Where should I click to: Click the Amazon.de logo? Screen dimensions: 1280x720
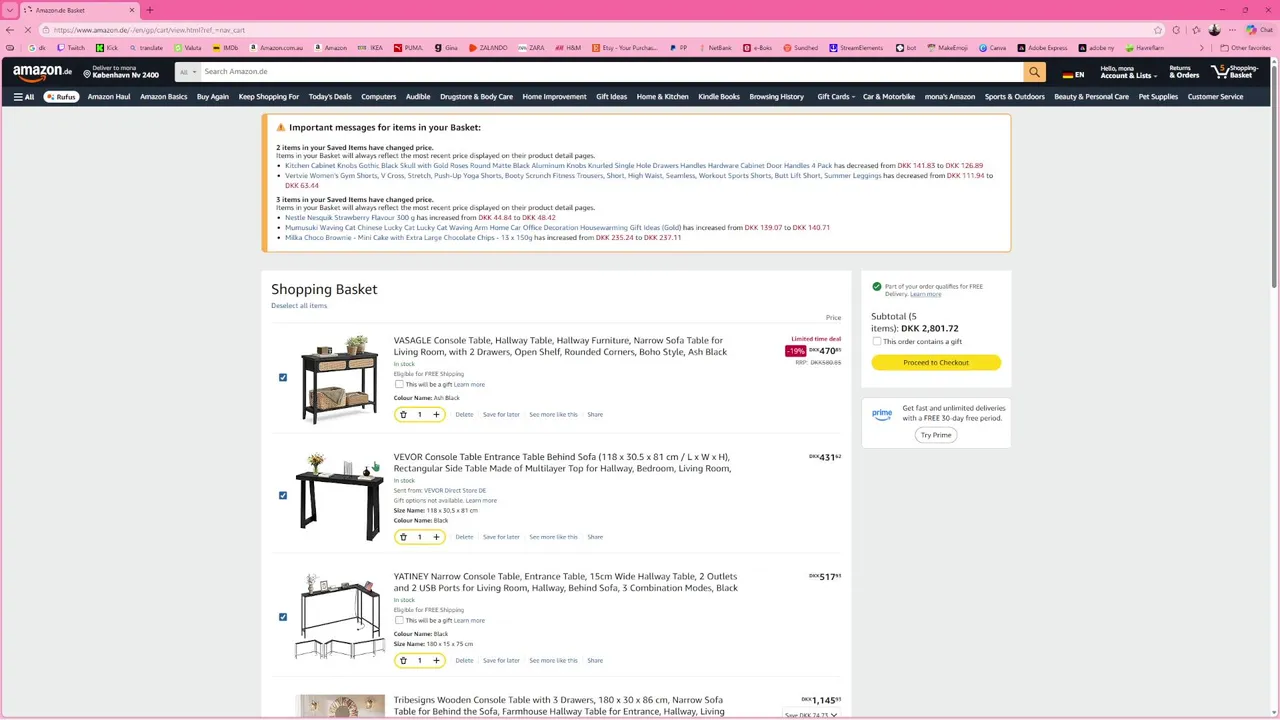43,72
